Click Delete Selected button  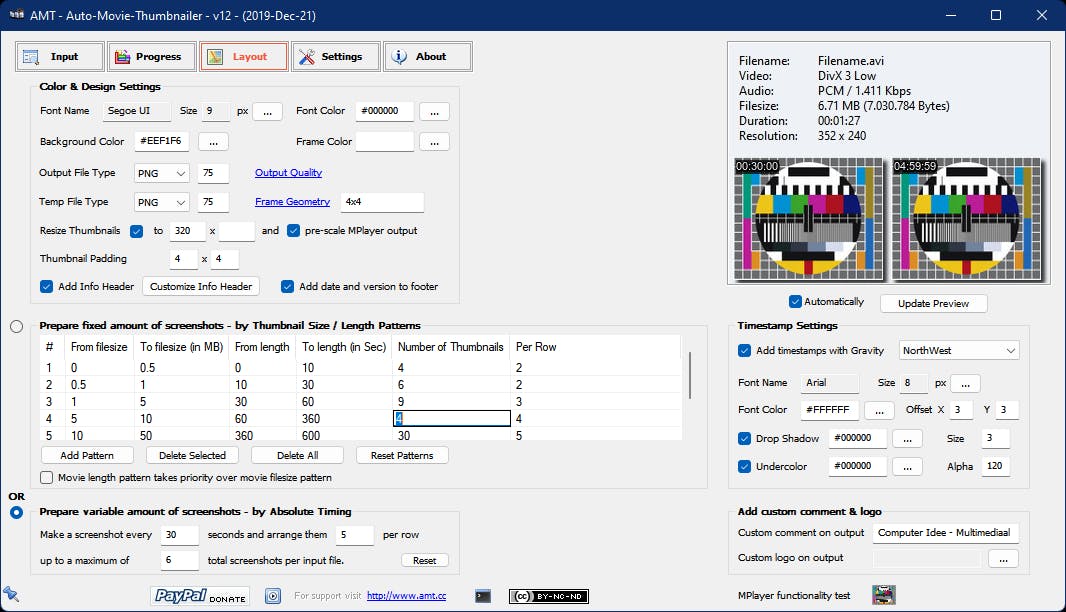point(192,455)
